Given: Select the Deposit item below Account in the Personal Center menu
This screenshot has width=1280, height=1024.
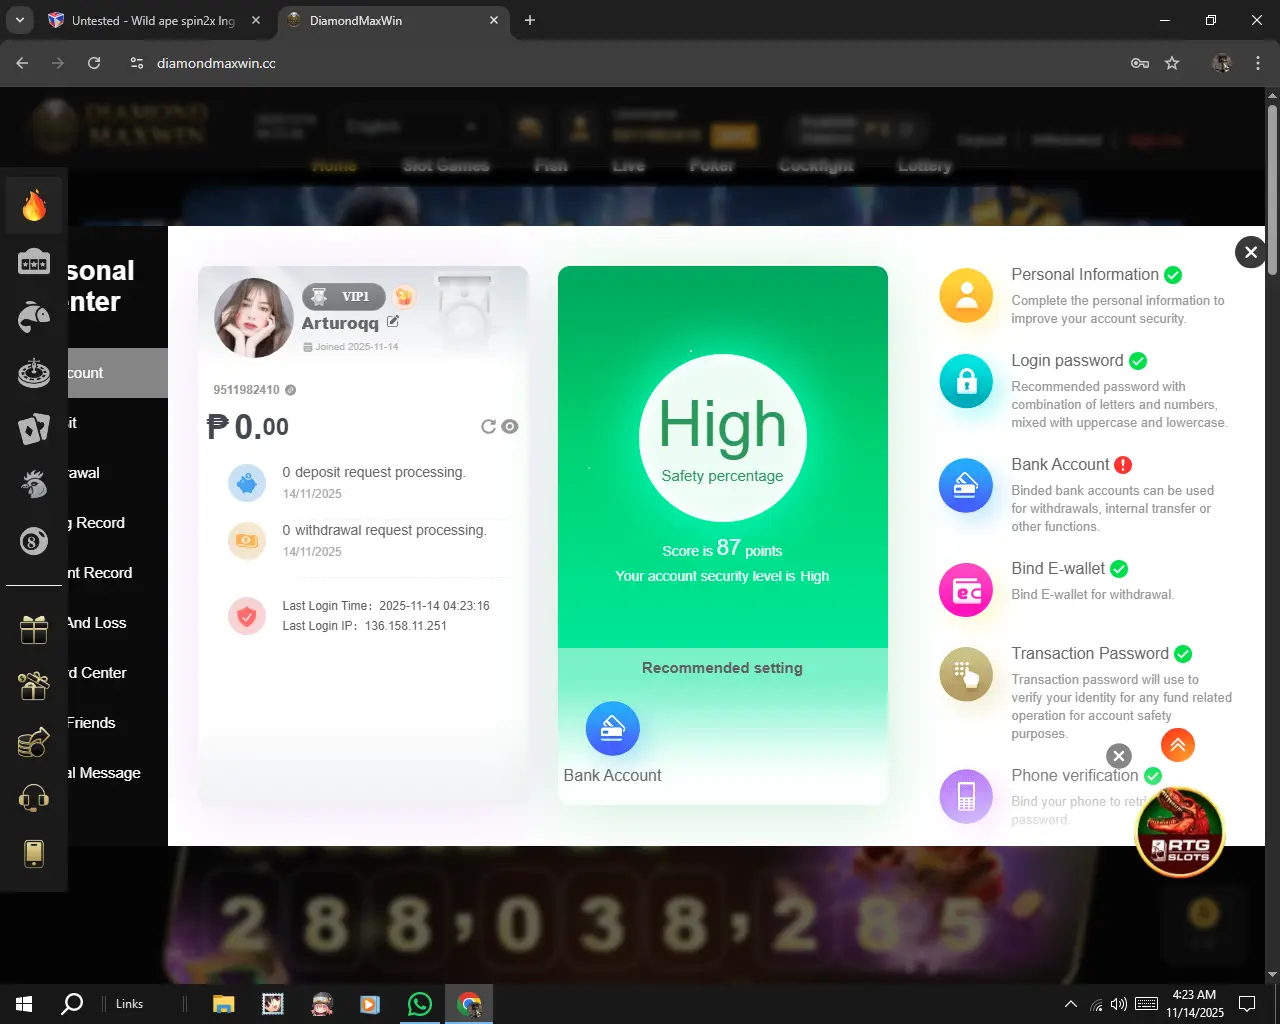Looking at the screenshot, I should click(118, 423).
